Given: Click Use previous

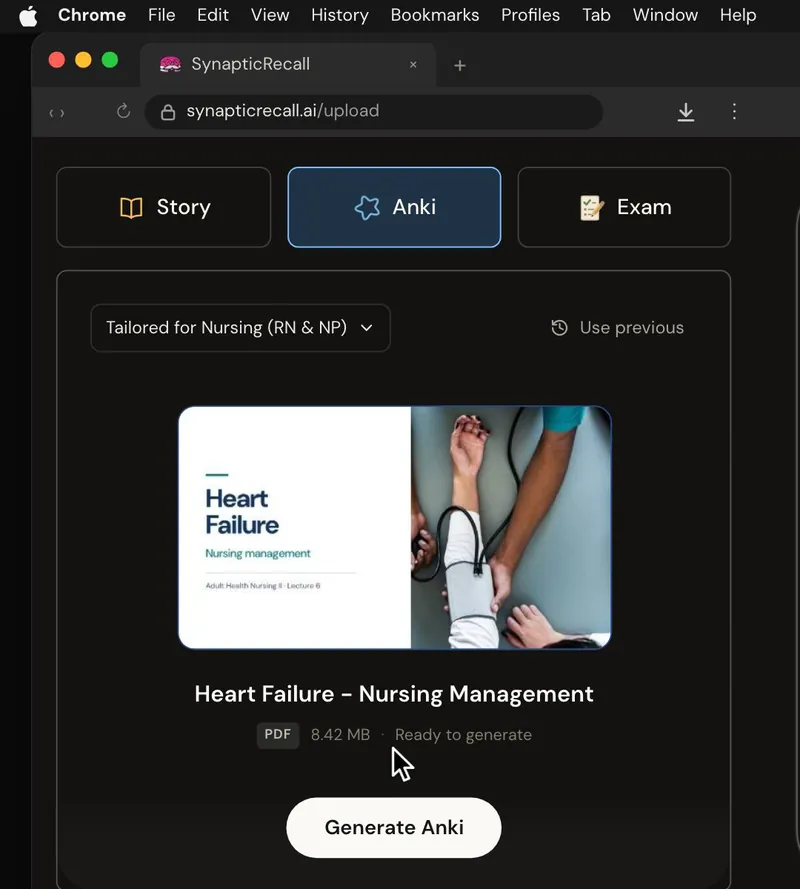Looking at the screenshot, I should tap(617, 328).
